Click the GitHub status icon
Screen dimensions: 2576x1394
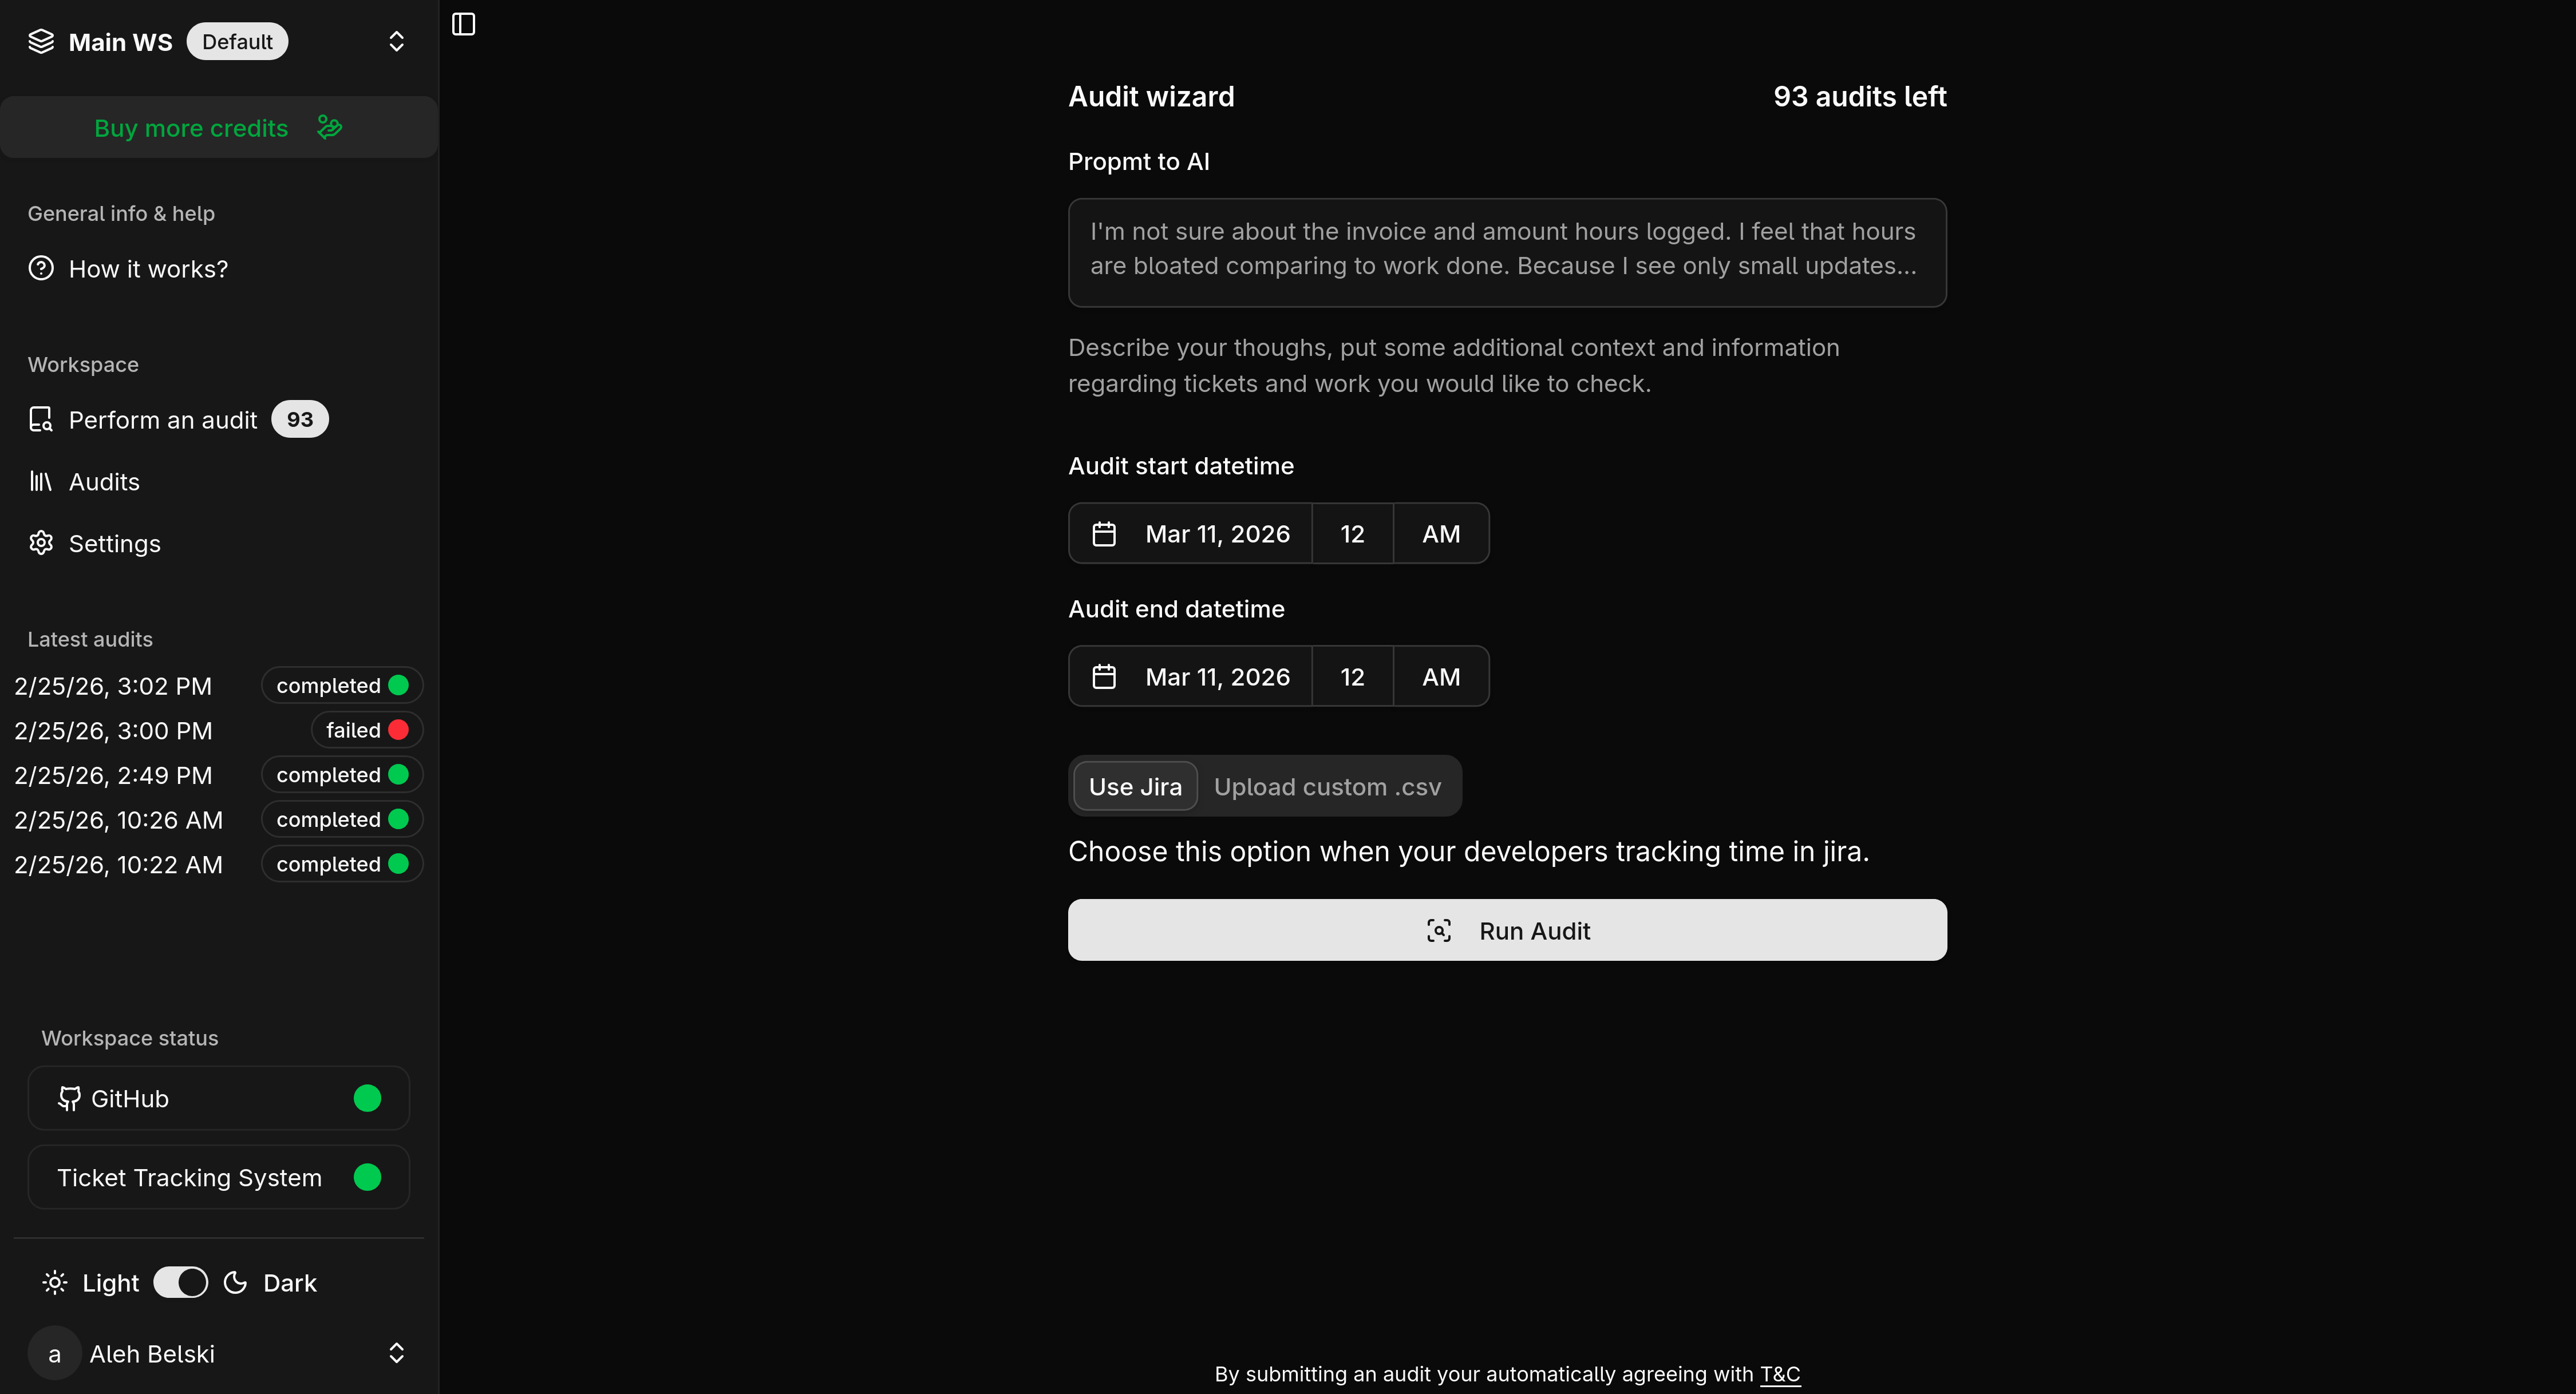69,1098
